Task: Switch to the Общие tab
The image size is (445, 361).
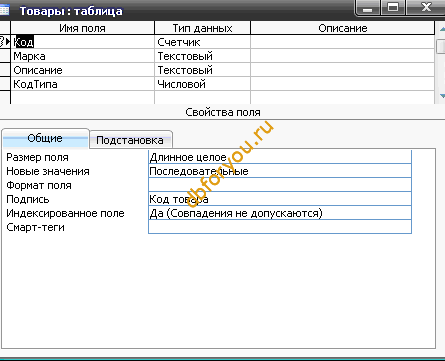Action: (x=45, y=138)
